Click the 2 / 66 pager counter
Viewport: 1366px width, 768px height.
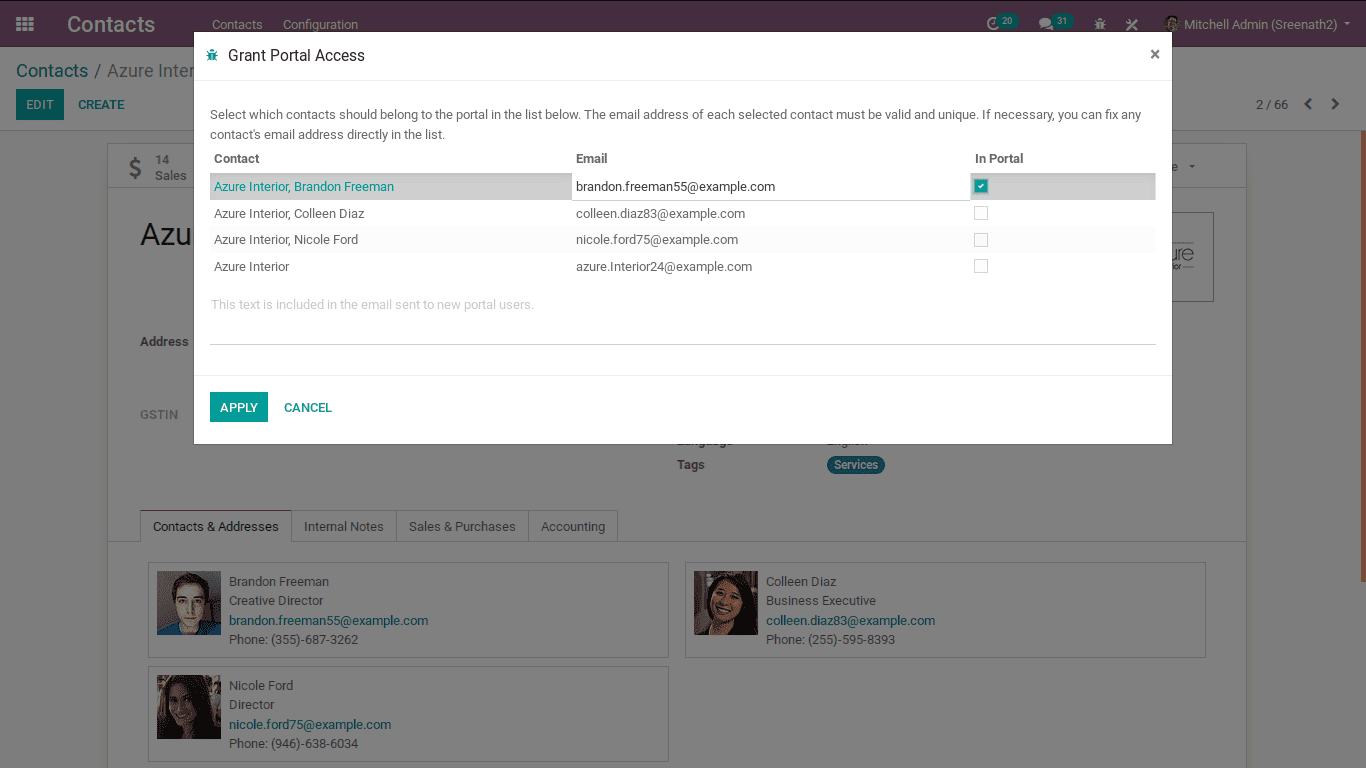(x=1272, y=104)
